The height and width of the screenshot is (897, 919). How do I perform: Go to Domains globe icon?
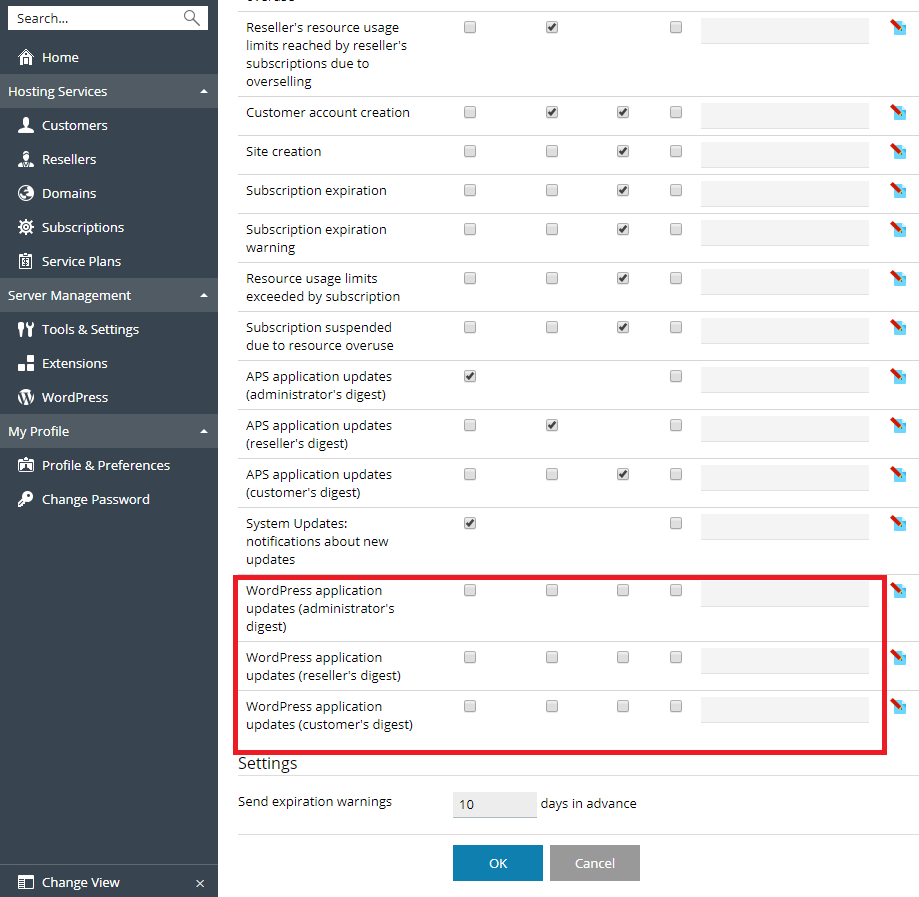tap(26, 193)
